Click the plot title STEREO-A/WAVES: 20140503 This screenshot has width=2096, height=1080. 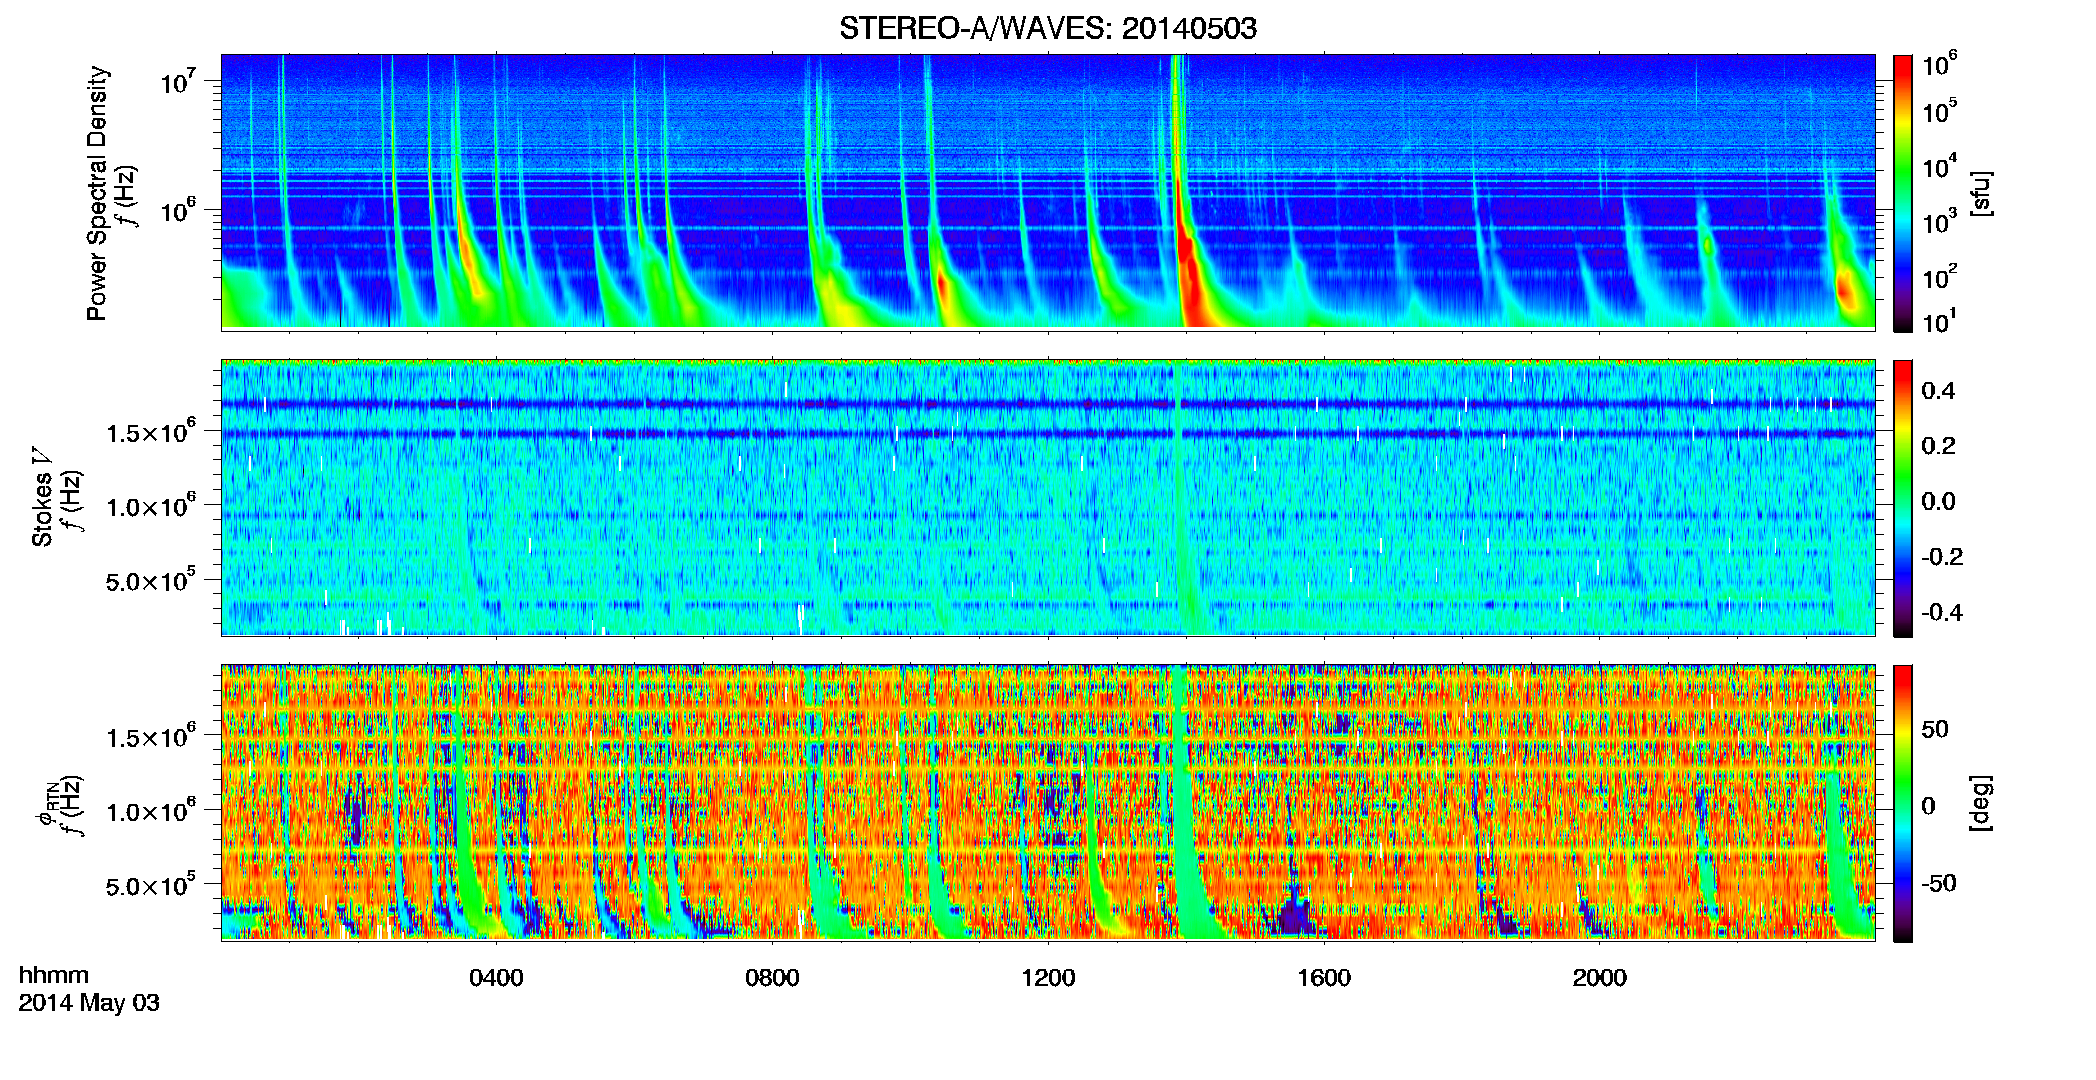click(x=1048, y=28)
